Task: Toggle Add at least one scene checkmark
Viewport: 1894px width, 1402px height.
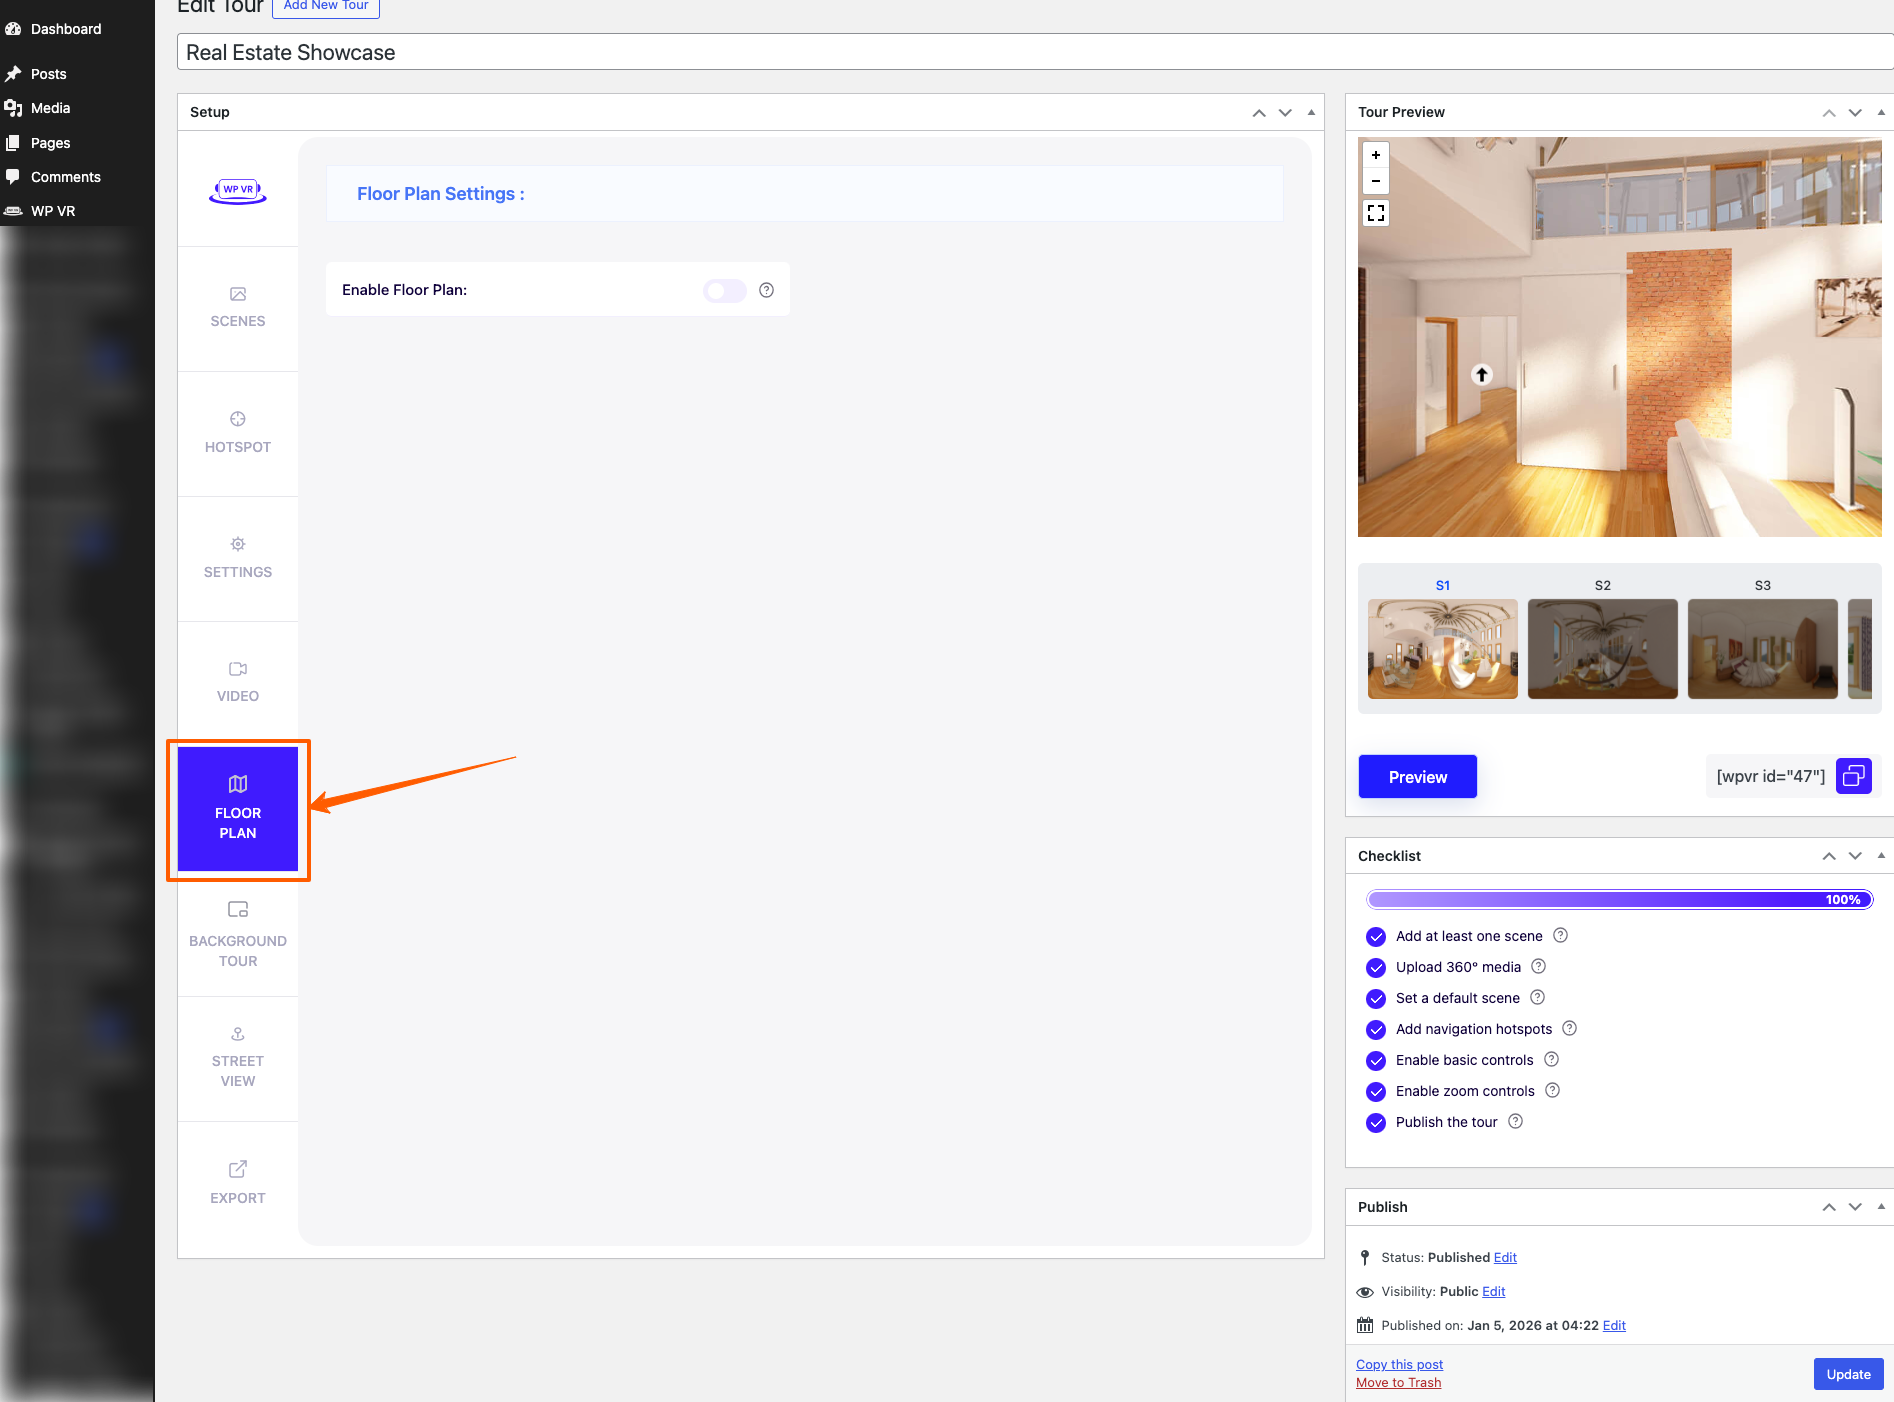Action: pos(1376,937)
